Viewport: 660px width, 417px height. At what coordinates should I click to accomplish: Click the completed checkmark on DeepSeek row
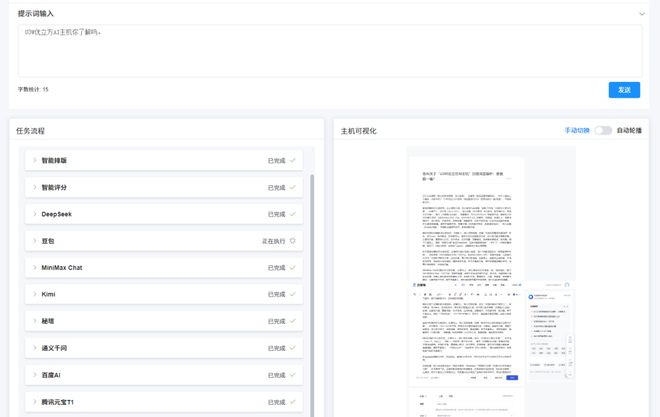pos(293,214)
